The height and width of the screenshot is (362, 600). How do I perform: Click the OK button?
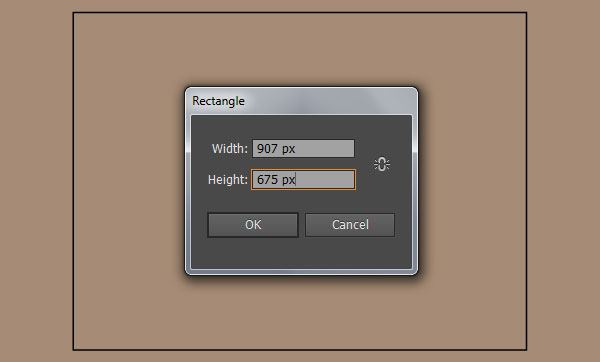click(253, 225)
